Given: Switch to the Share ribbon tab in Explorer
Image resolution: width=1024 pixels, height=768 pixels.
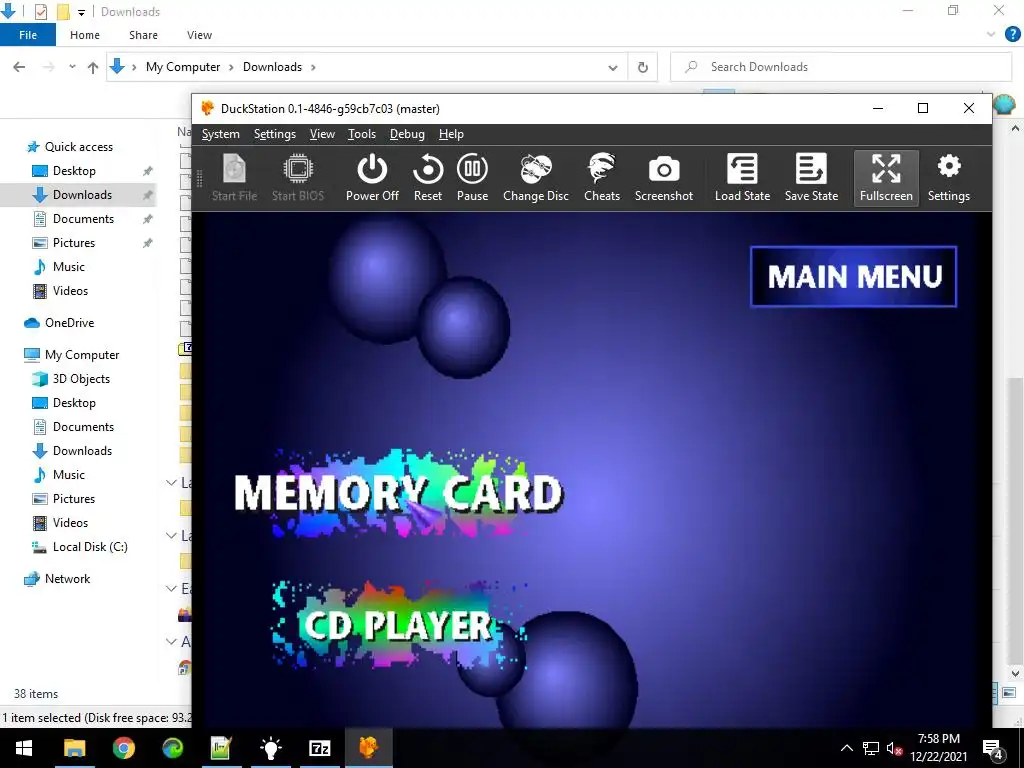Looking at the screenshot, I should [143, 35].
